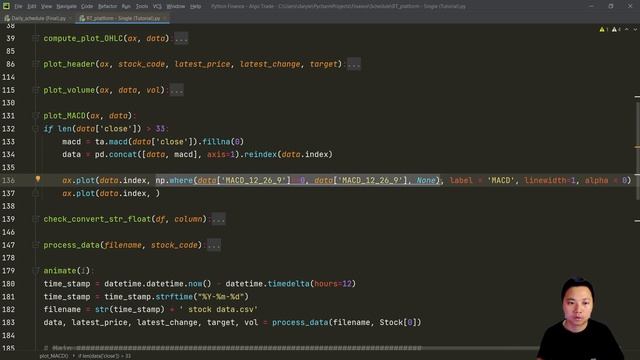Viewport: 640px width, 360px height.
Task: Click the weak warnings count indicator
Action: pyautogui.click(x=616, y=29)
